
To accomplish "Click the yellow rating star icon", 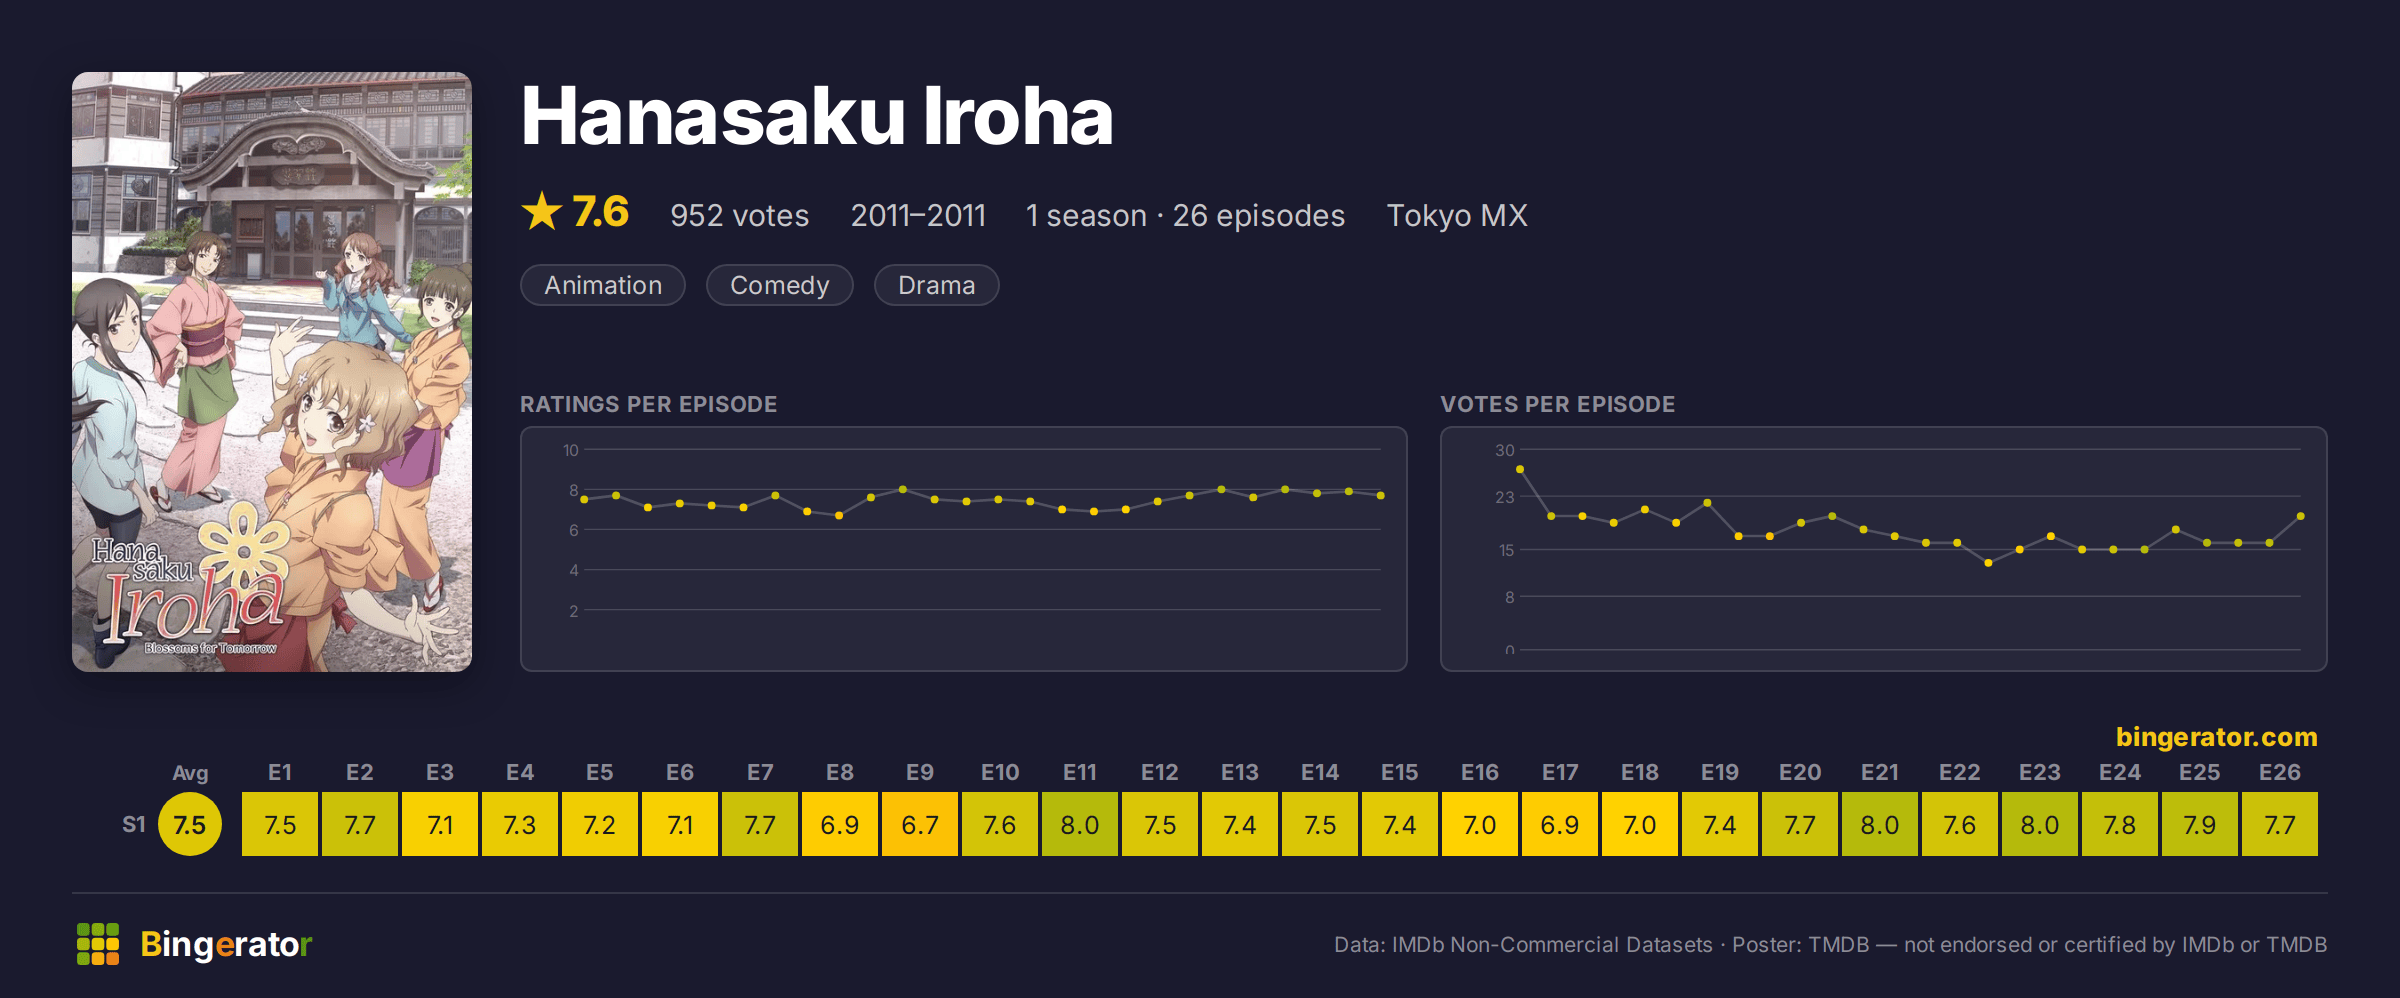I will (x=542, y=212).
